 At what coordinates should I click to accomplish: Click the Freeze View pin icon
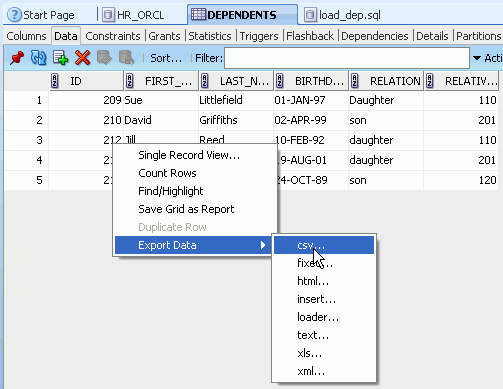pos(17,58)
